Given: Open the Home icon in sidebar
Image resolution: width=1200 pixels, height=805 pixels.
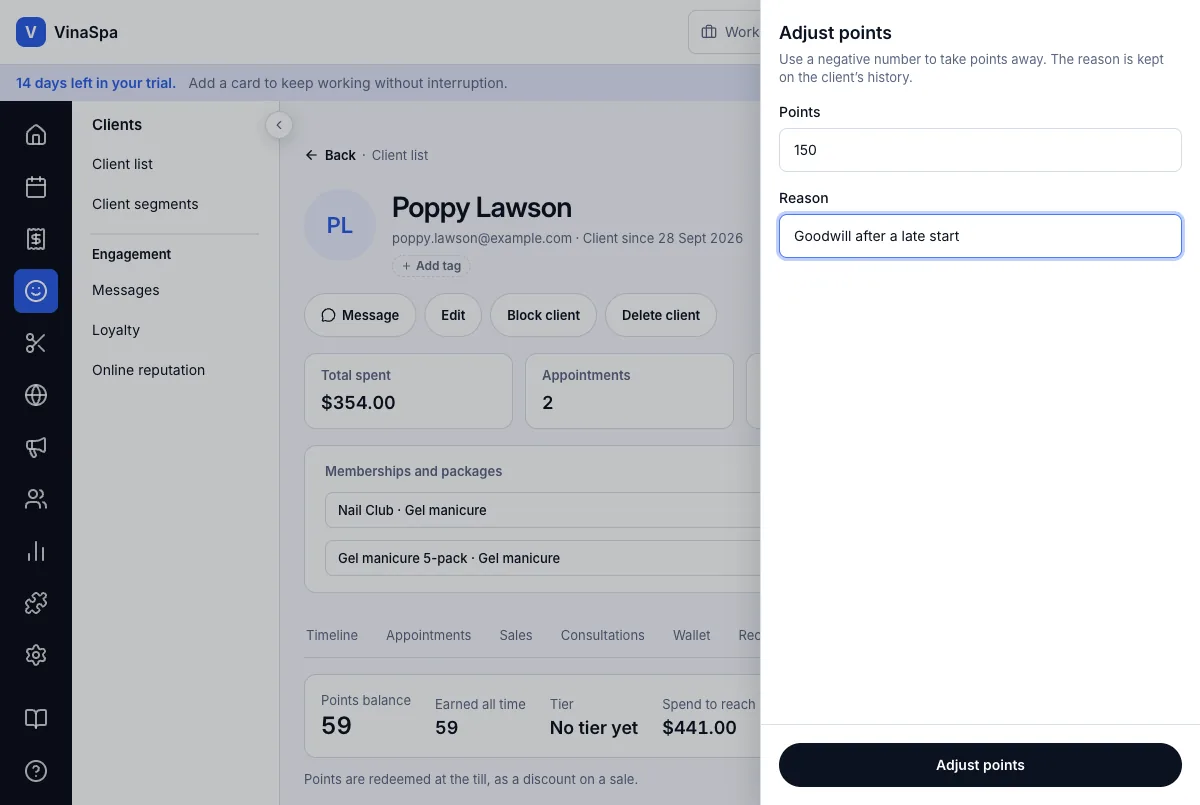Looking at the screenshot, I should [x=36, y=135].
